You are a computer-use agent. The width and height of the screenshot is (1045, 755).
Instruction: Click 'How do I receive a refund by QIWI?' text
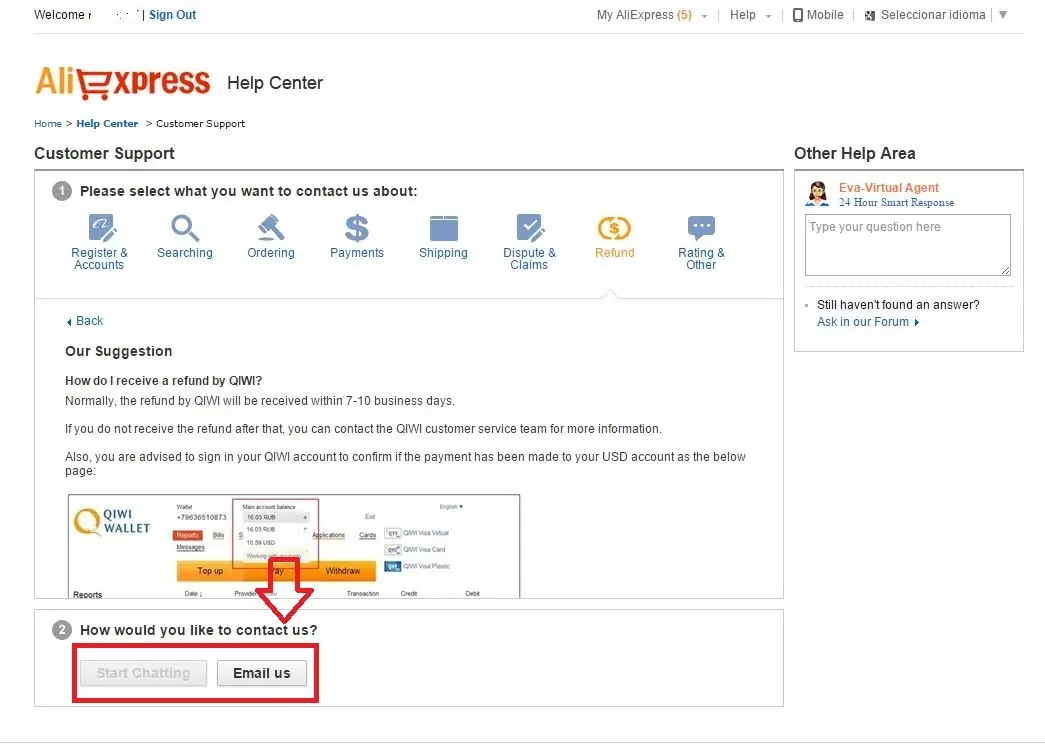pos(163,381)
